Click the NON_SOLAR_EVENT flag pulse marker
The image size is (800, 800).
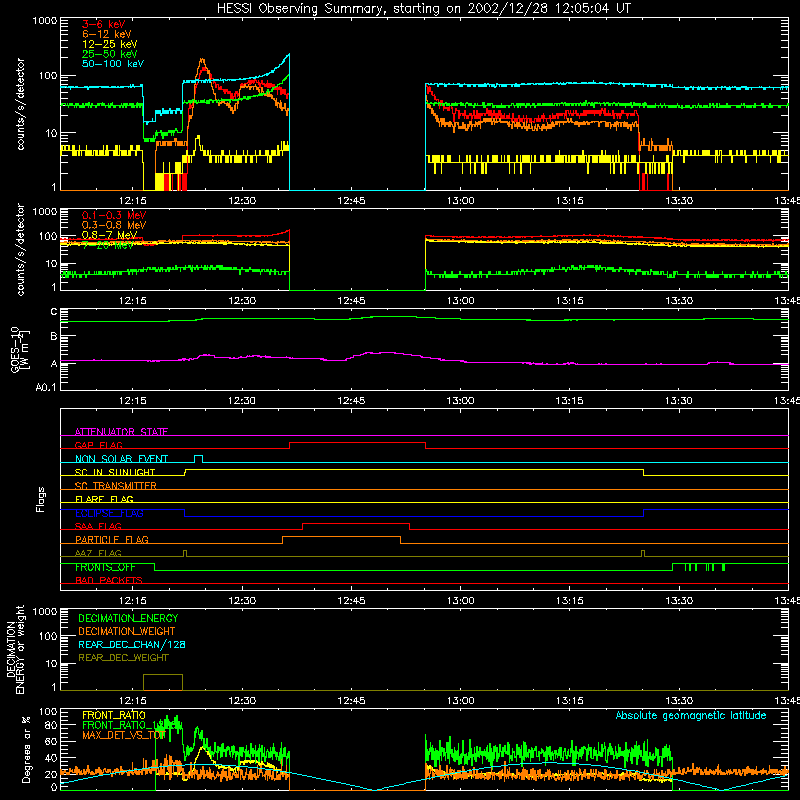pos(198,459)
